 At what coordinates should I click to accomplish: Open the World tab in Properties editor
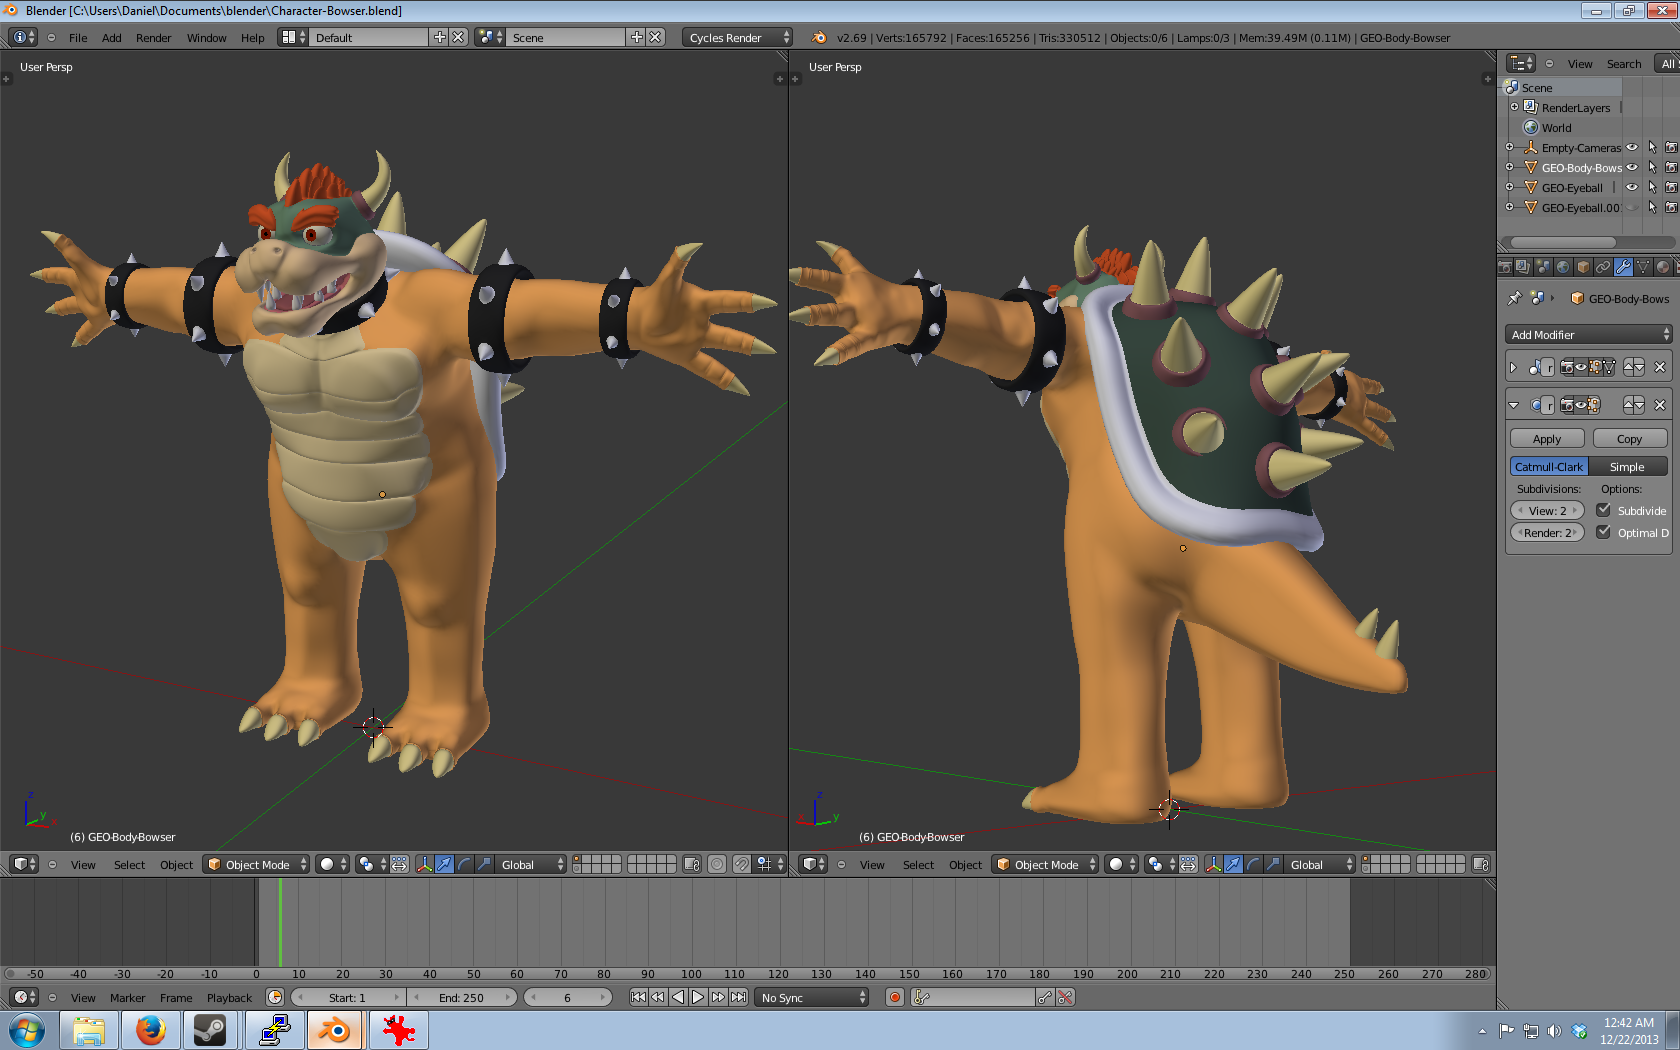1563,267
